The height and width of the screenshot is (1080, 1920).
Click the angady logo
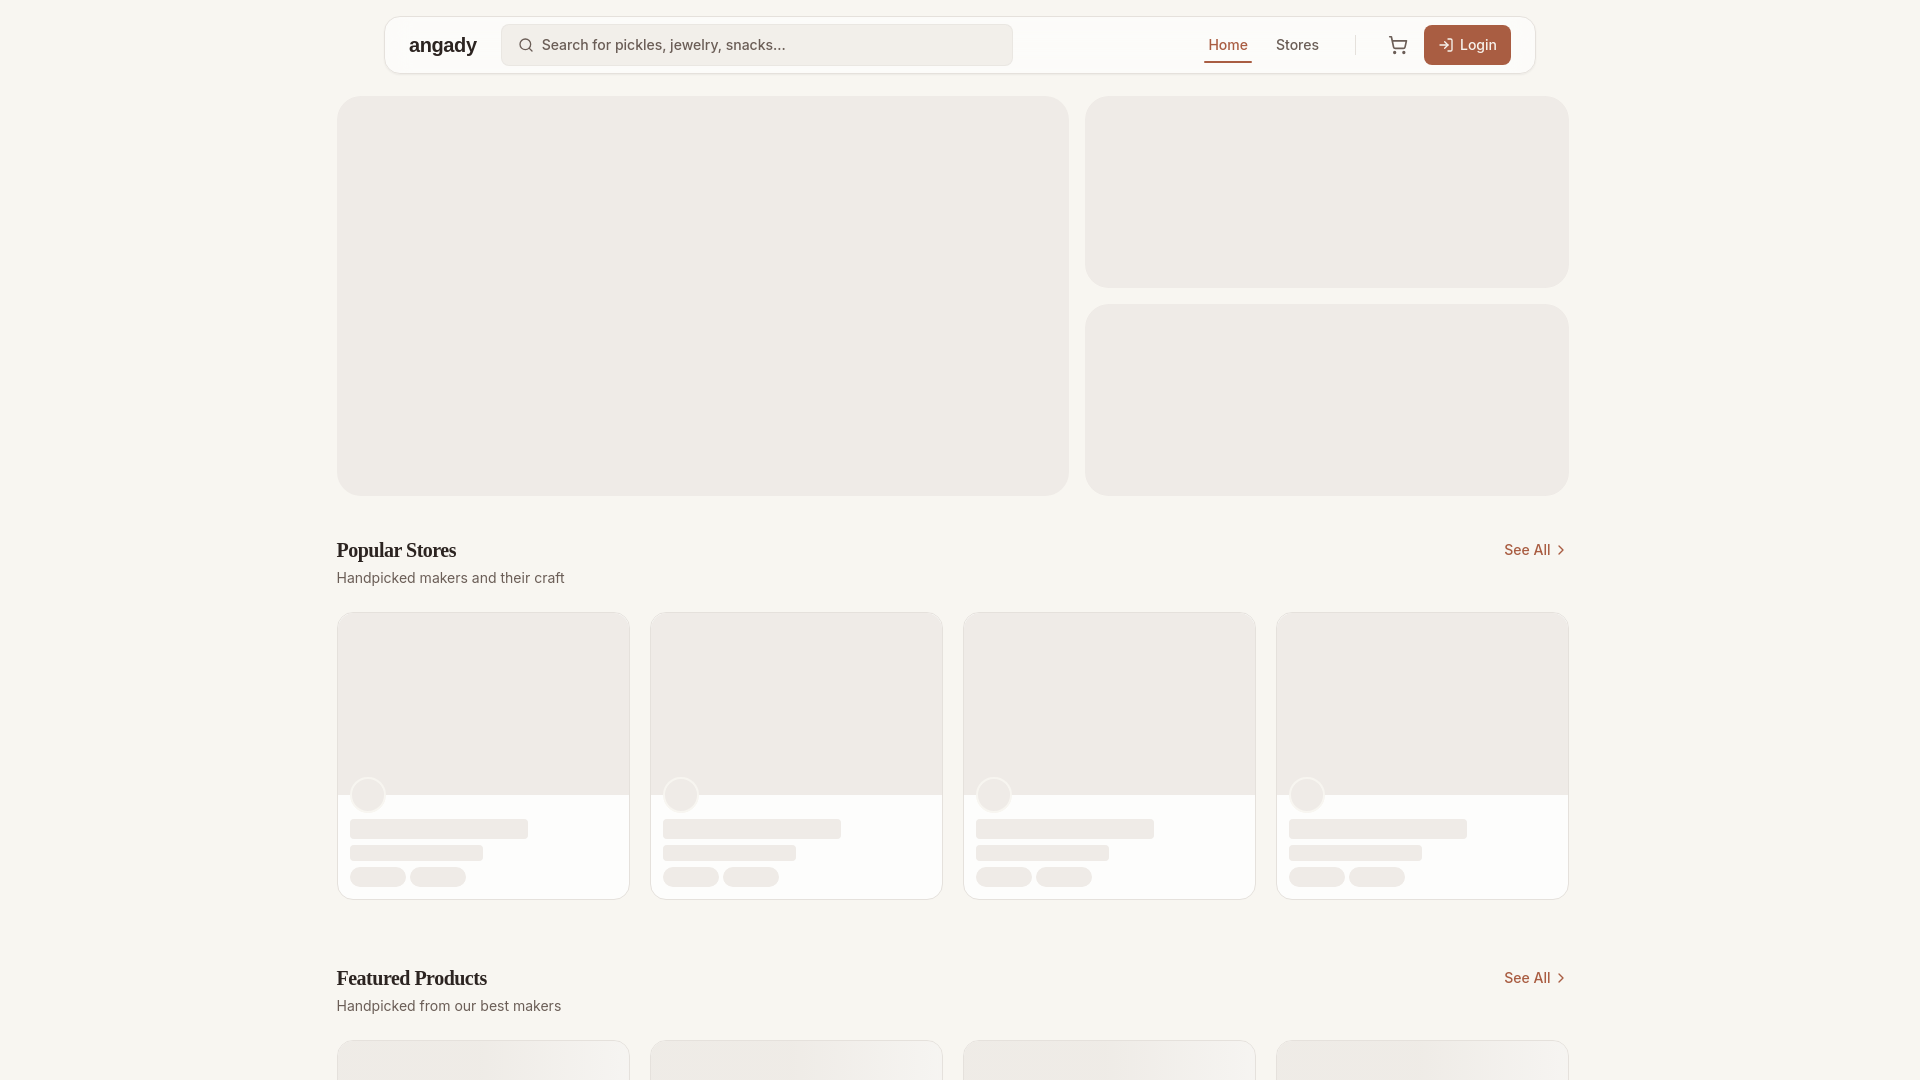[x=443, y=45]
